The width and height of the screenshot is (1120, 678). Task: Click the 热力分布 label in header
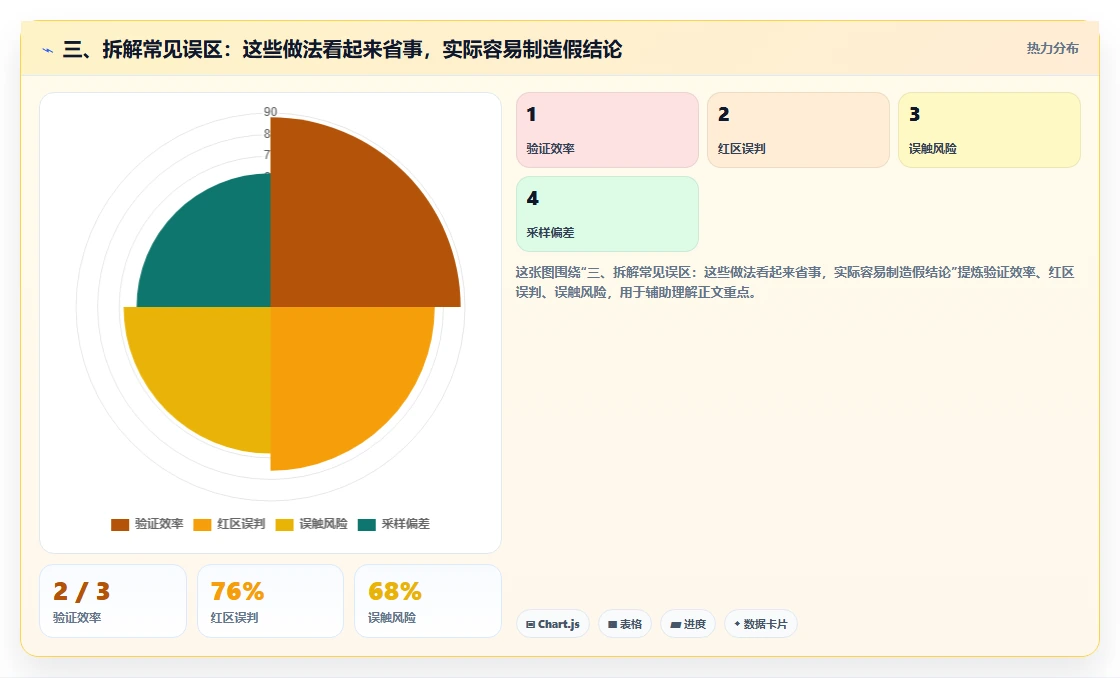pyautogui.click(x=1052, y=49)
